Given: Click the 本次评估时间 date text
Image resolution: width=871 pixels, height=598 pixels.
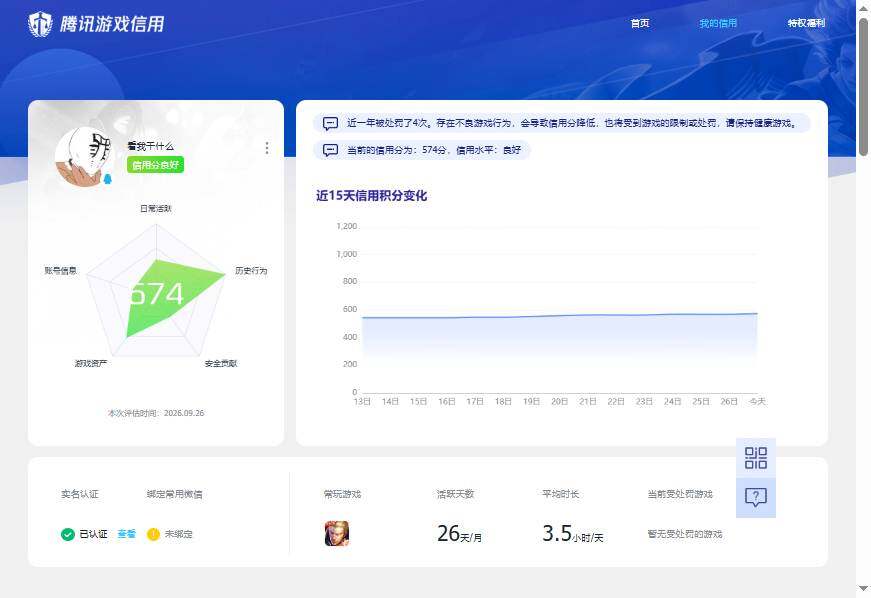Looking at the screenshot, I should coord(156,413).
